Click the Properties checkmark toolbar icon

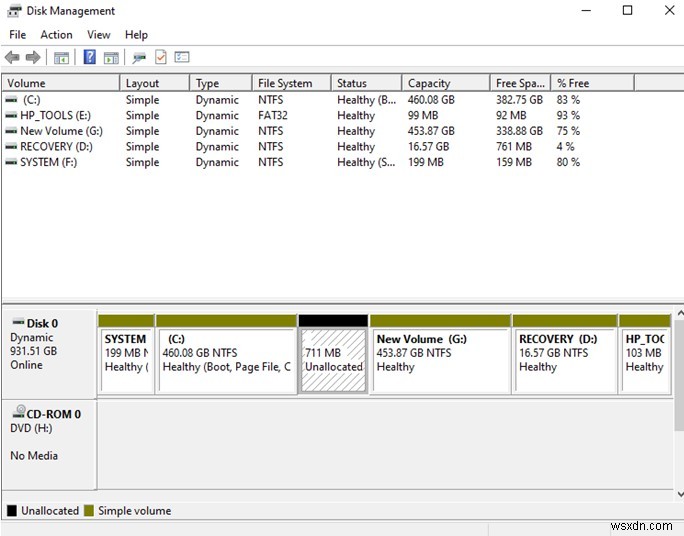[x=160, y=58]
